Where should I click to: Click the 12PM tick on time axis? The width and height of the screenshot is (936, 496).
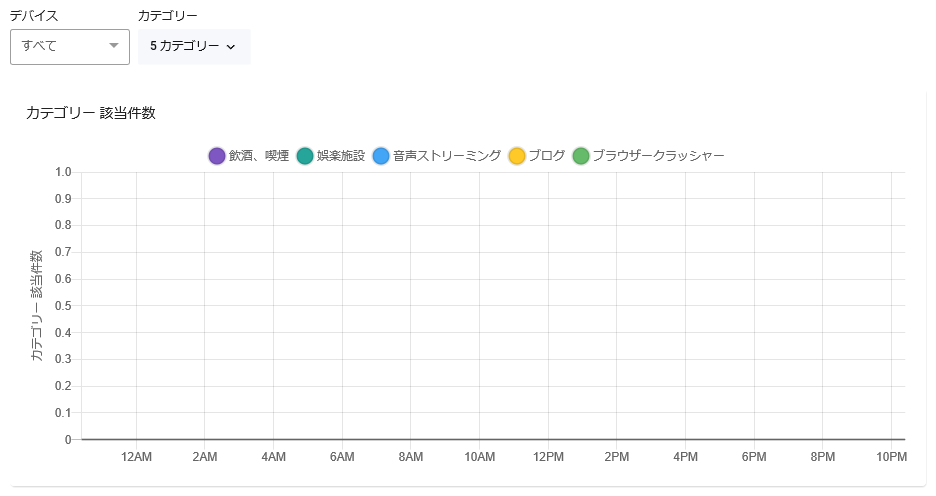click(x=548, y=457)
